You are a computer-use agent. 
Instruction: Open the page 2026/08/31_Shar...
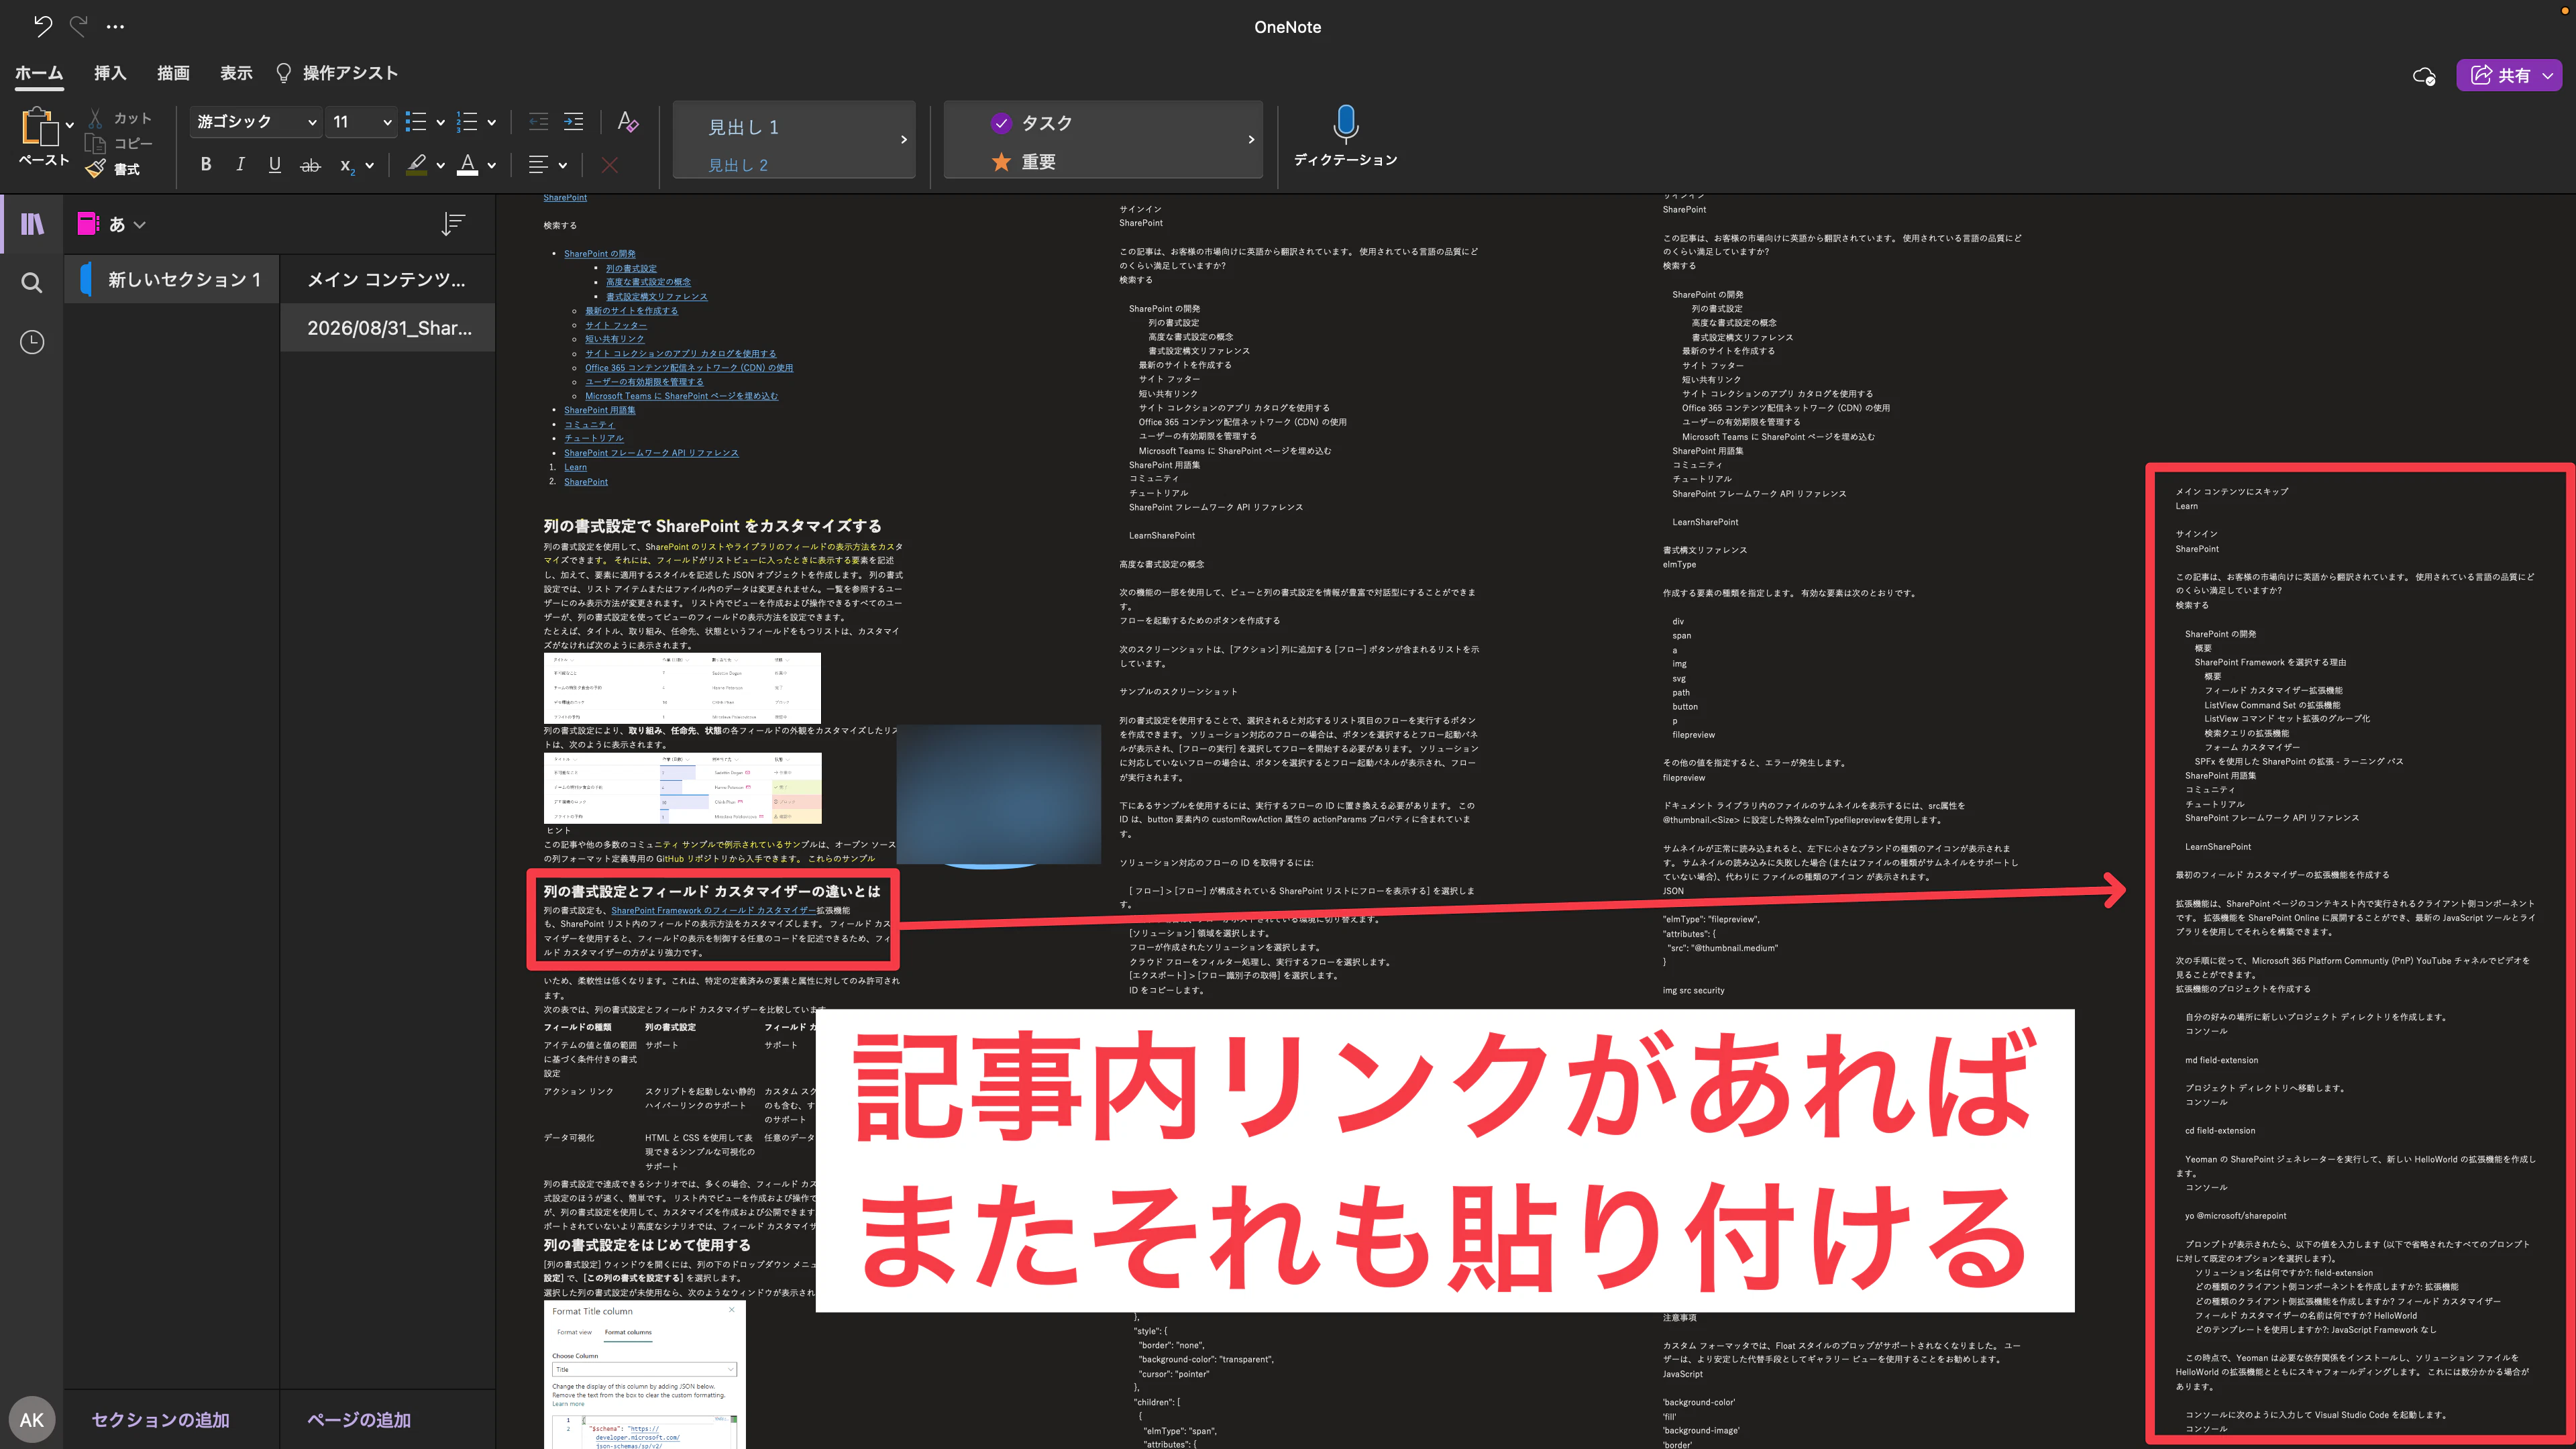click(387, 328)
